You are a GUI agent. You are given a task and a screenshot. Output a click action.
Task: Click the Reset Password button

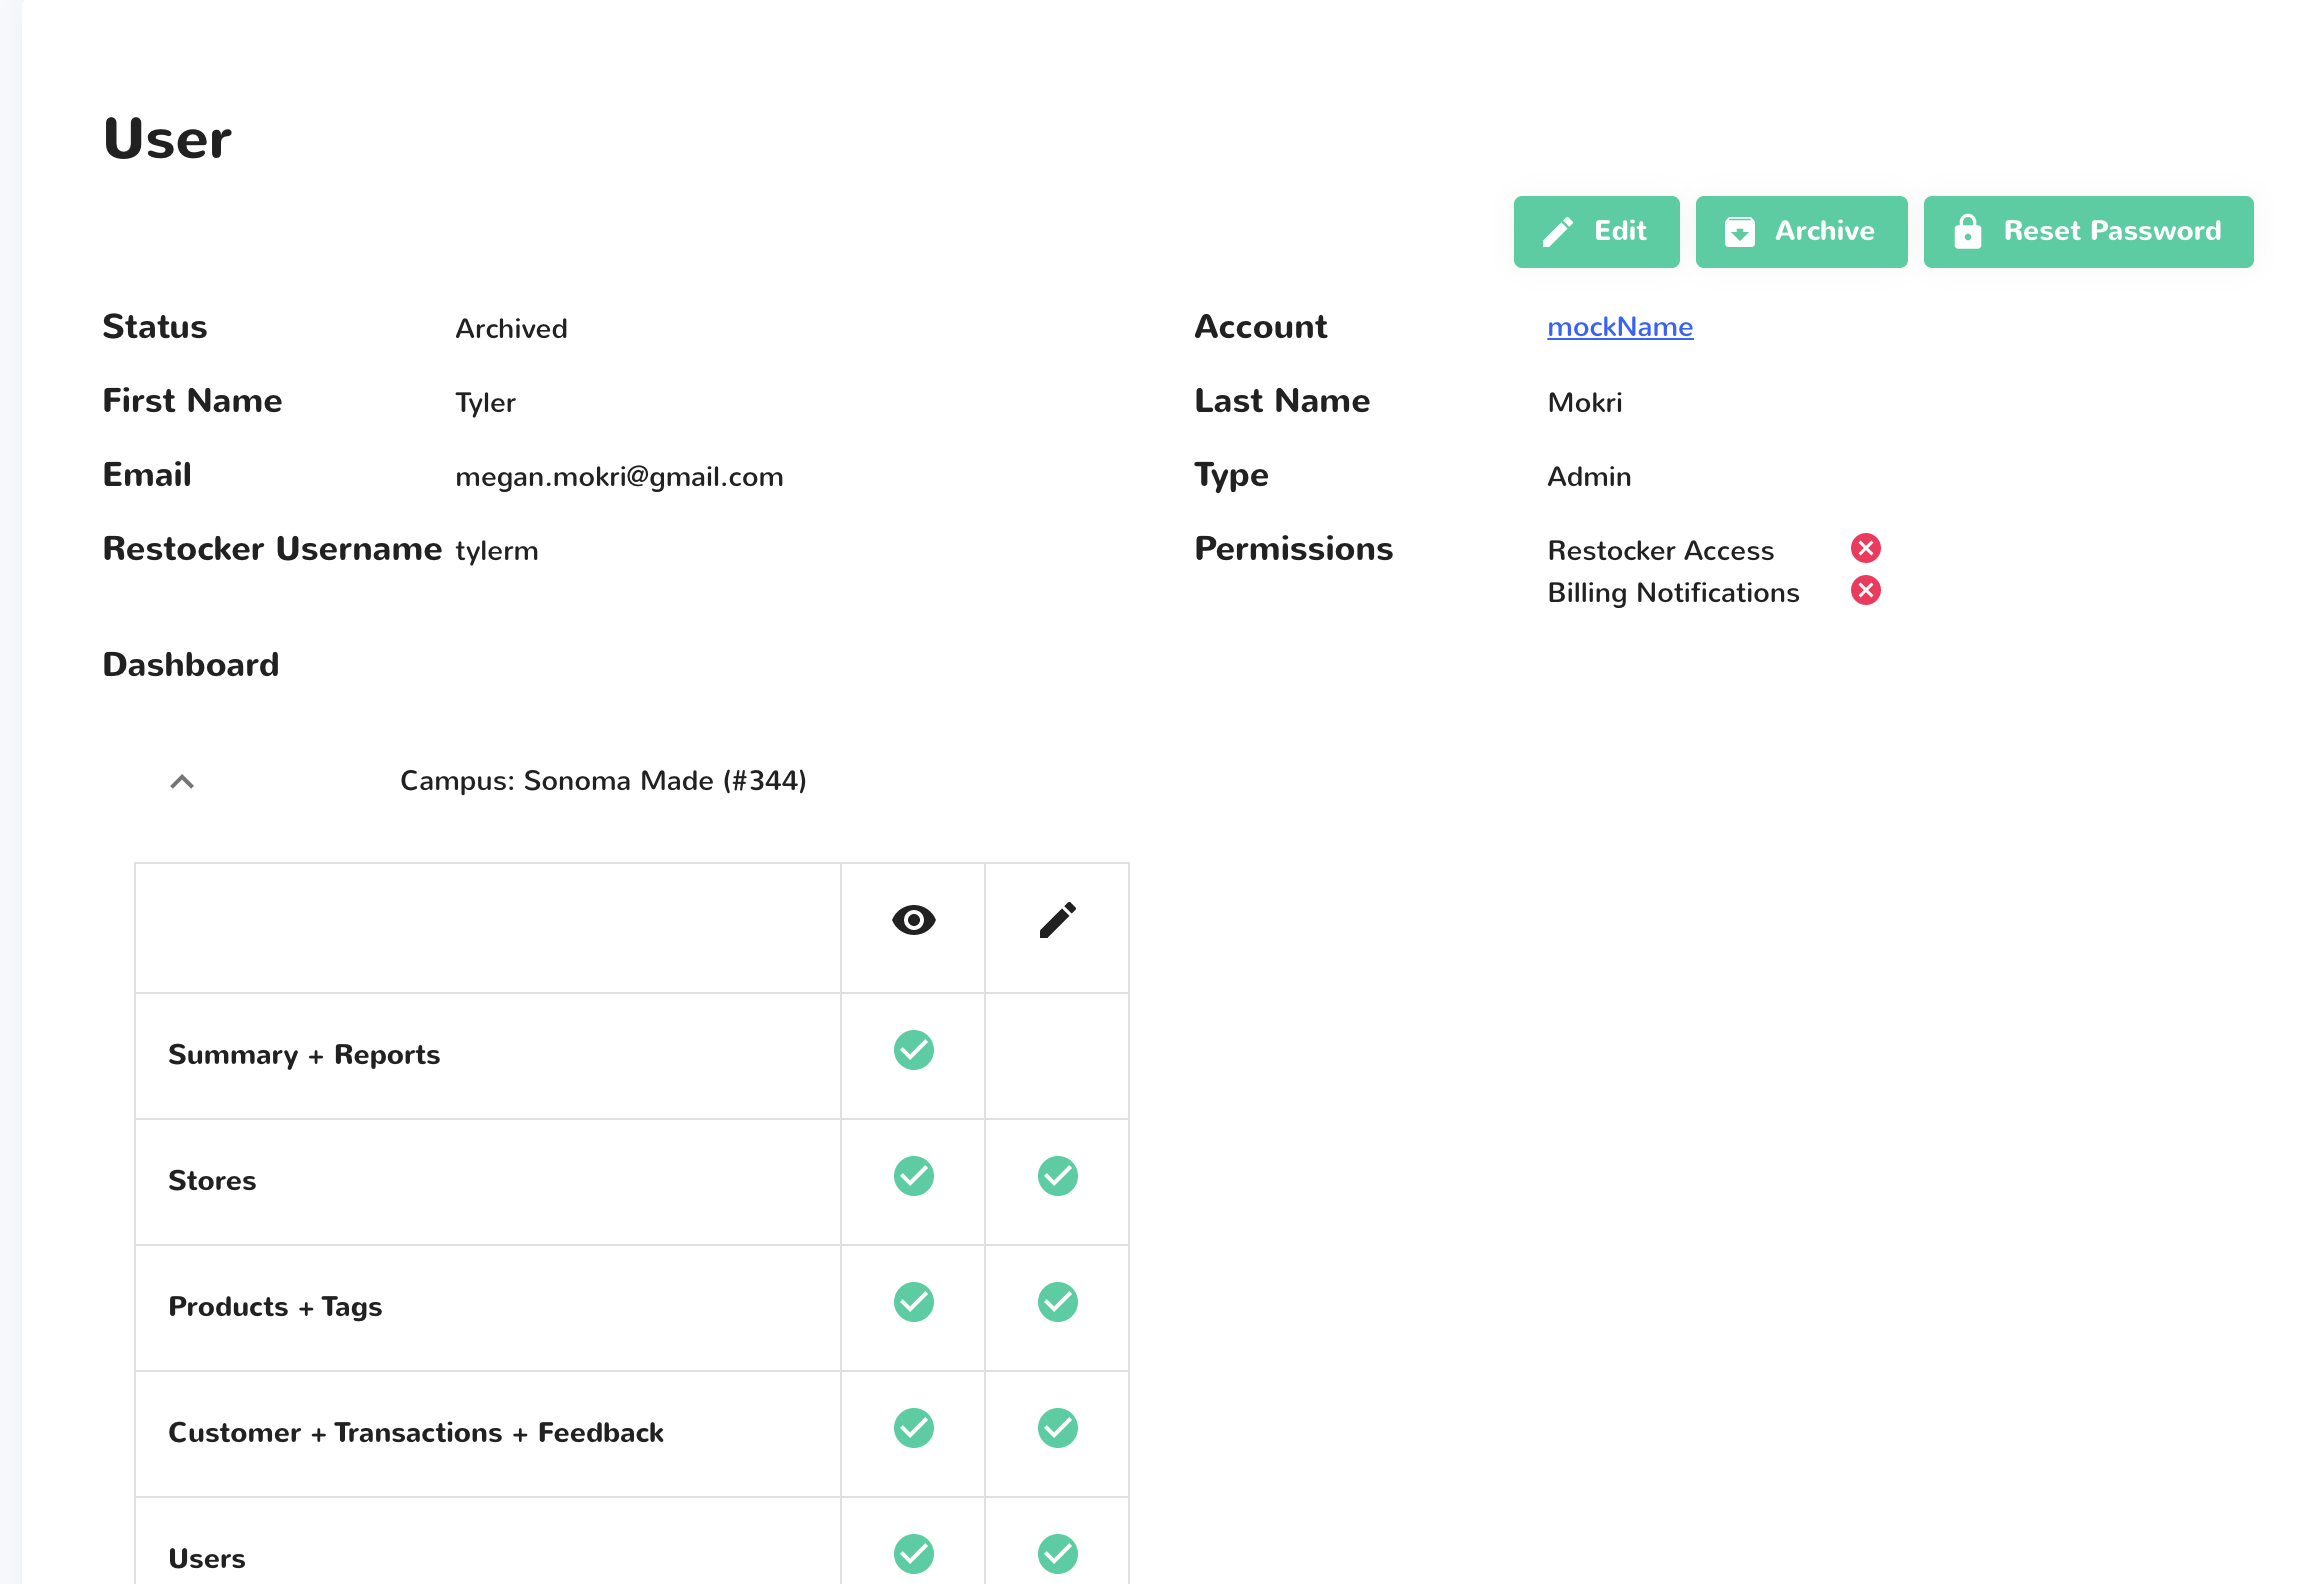coord(2088,231)
